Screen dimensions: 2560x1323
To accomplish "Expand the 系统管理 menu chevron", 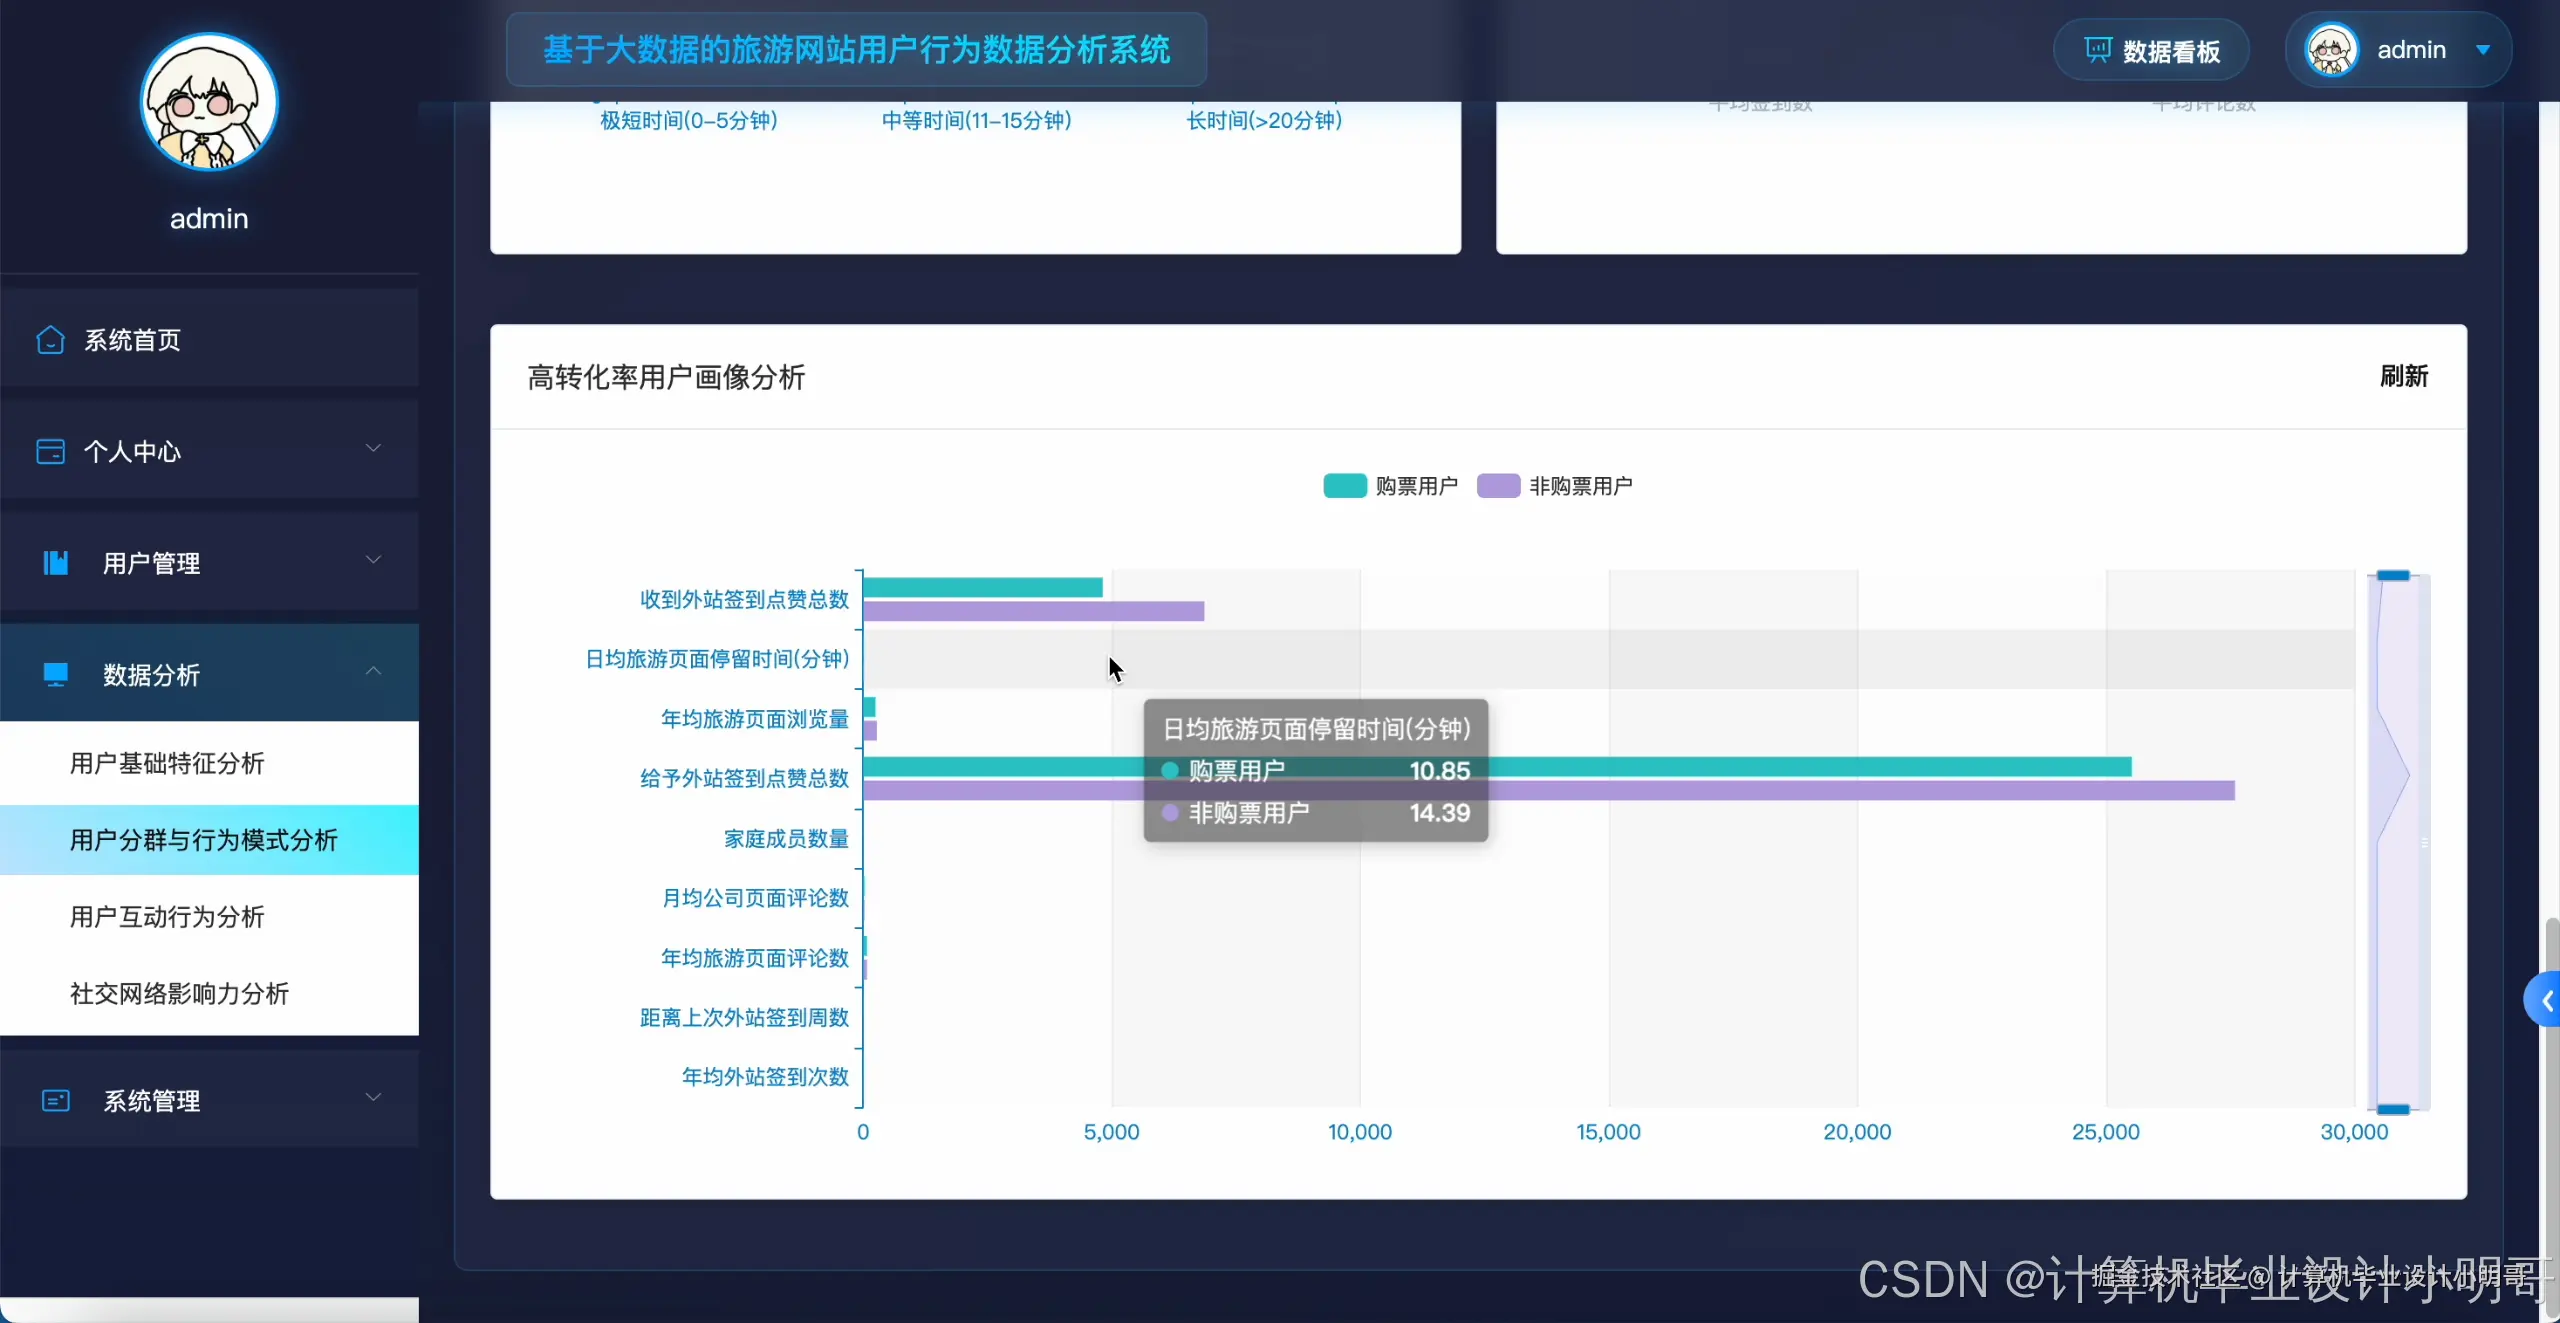I will [373, 1097].
